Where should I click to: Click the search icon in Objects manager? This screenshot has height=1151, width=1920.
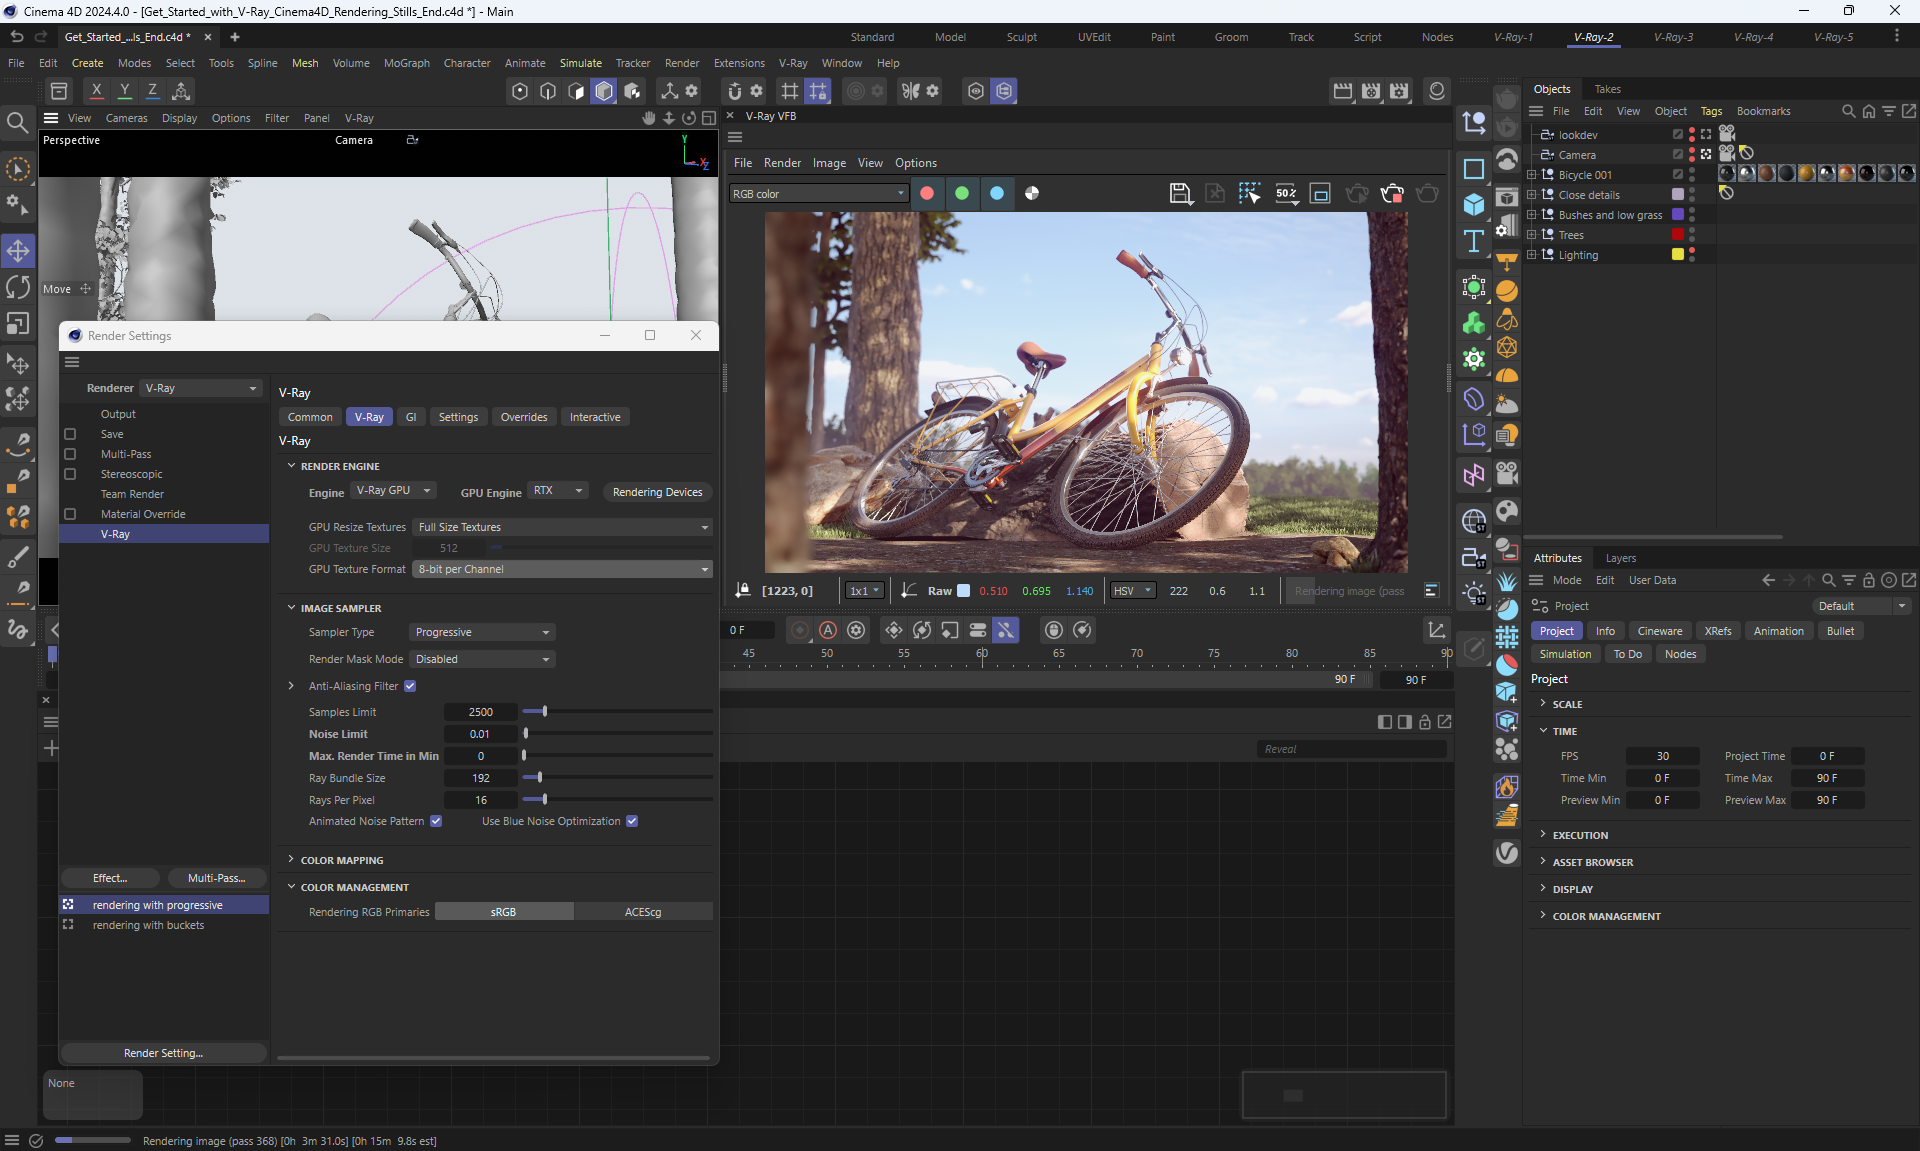[x=1848, y=111]
